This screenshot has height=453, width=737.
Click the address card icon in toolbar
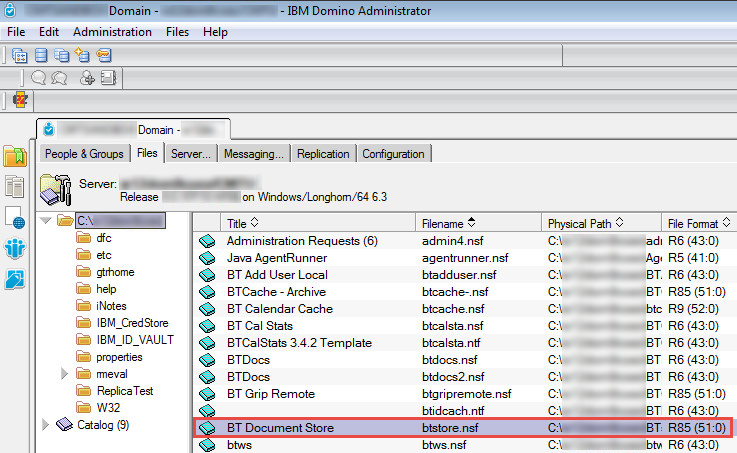tap(109, 78)
